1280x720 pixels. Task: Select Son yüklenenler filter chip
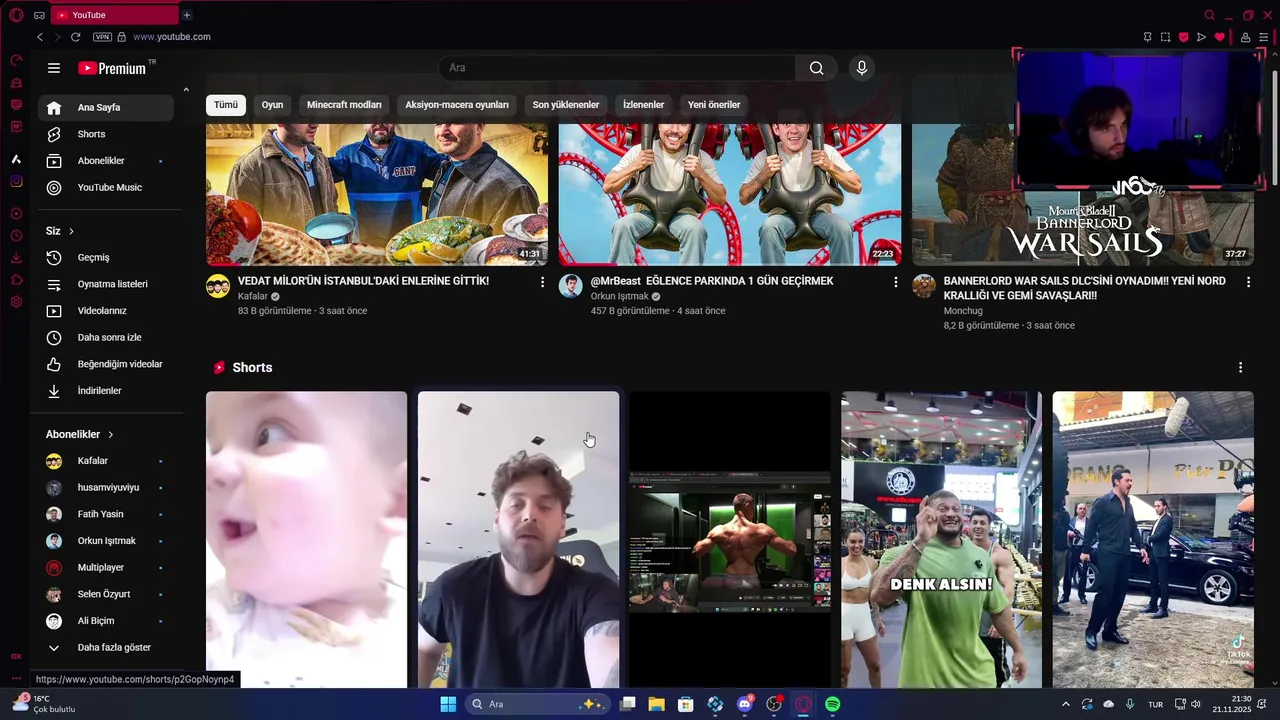[566, 105]
